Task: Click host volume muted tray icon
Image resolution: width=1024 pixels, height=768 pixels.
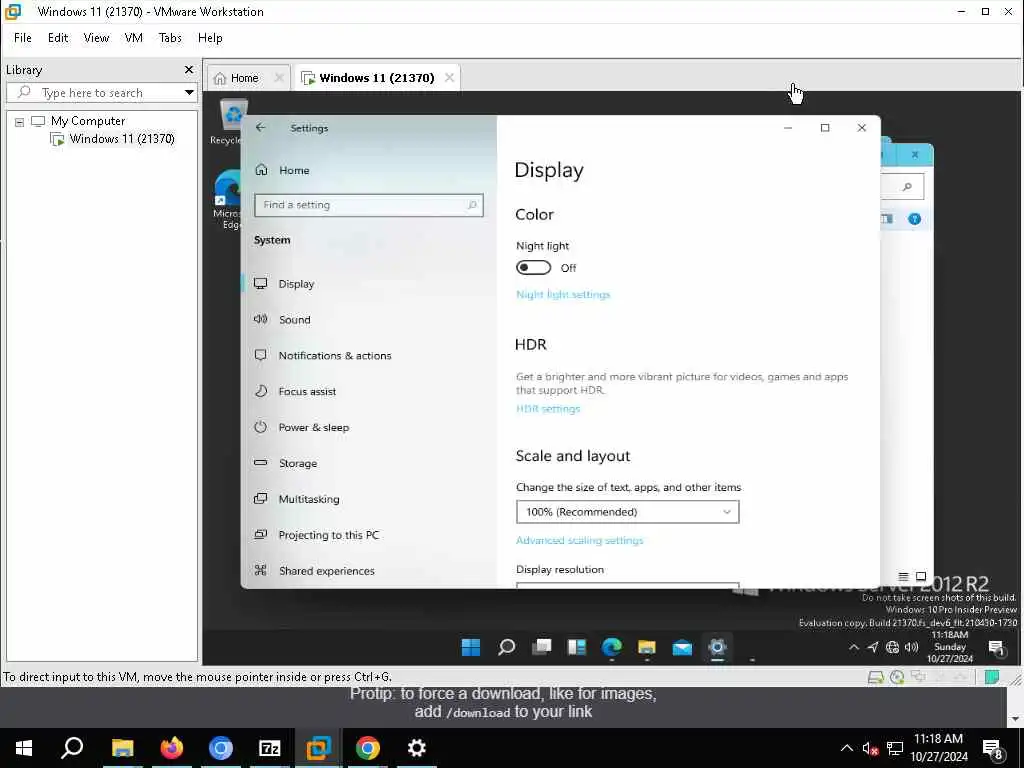Action: 870,748
